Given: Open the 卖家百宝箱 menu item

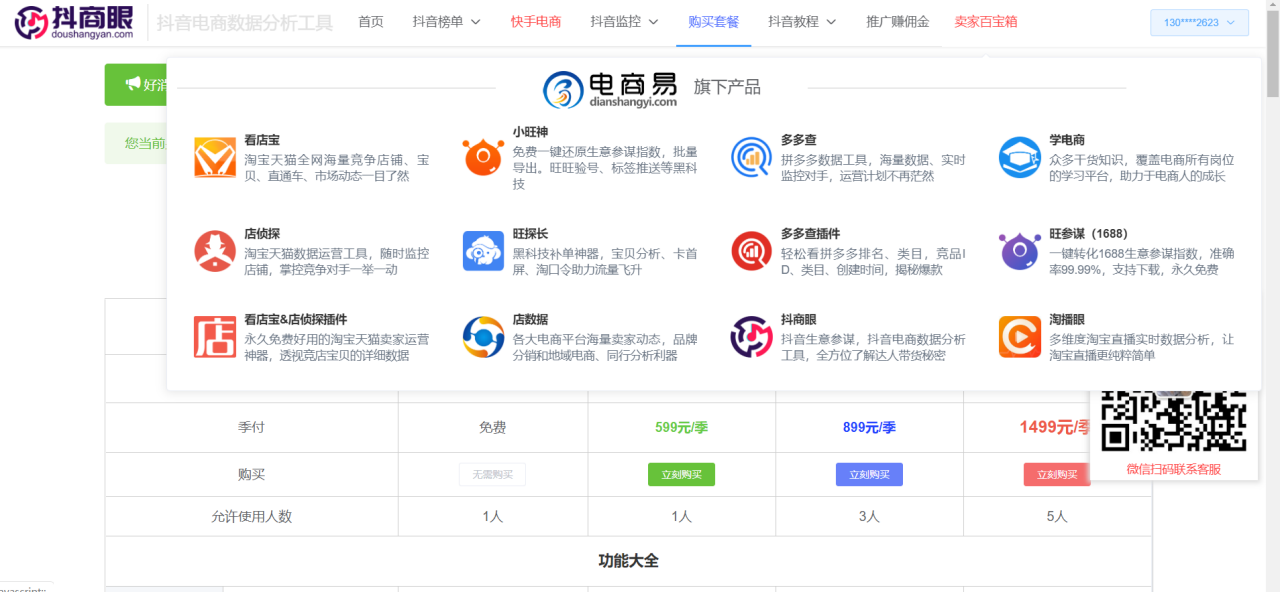Looking at the screenshot, I should (x=986, y=22).
